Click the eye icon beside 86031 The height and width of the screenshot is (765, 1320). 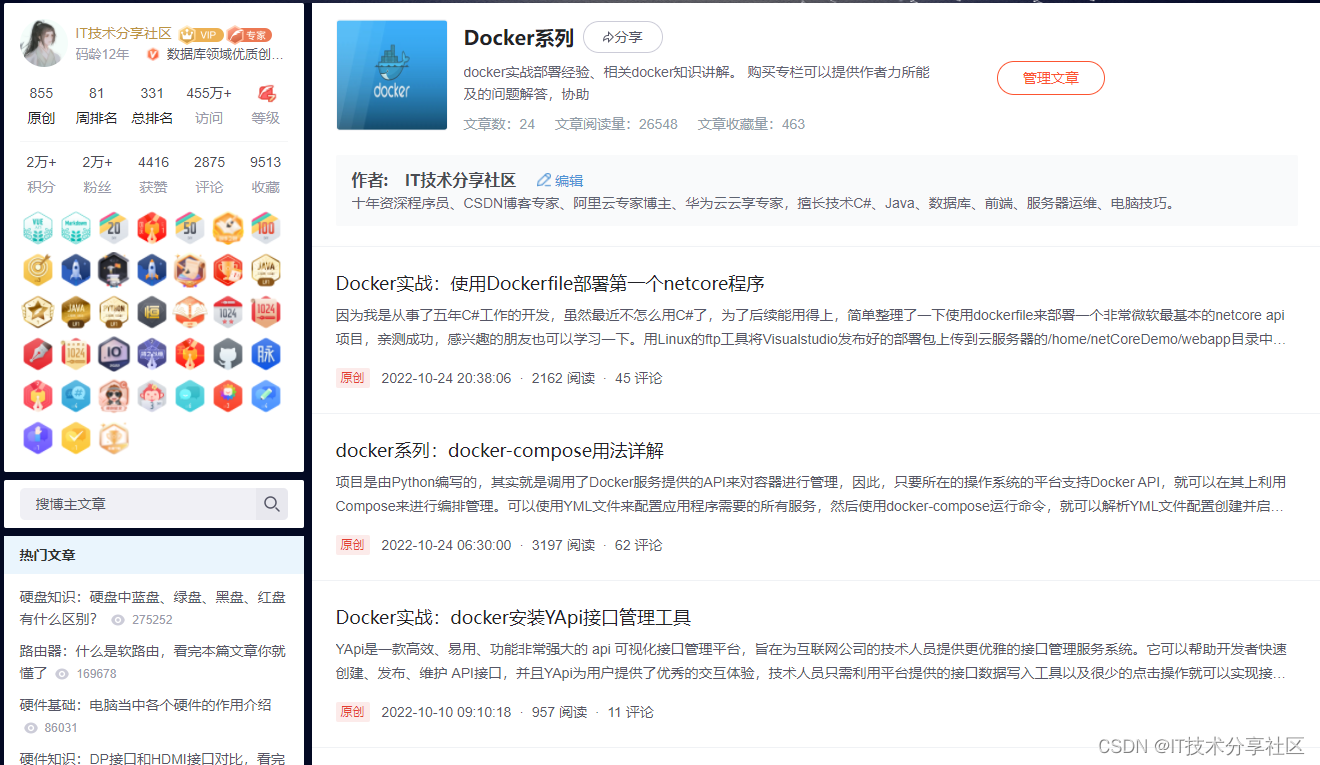pos(31,728)
